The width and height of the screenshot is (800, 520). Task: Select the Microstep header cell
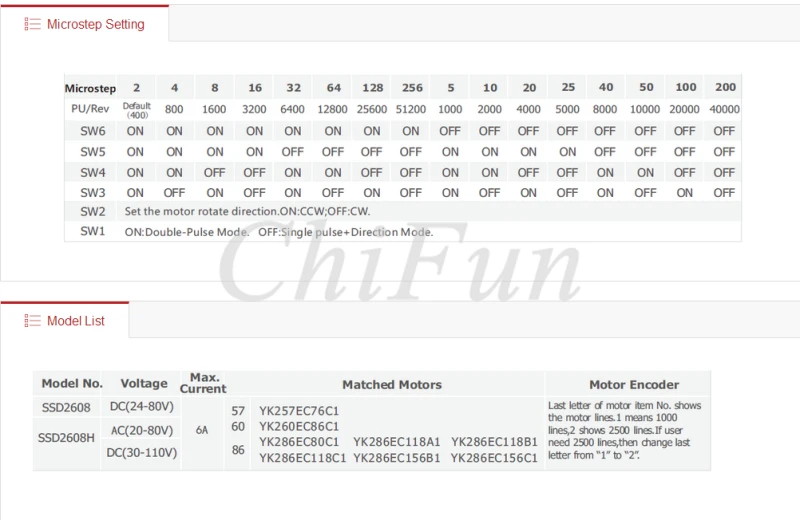[90, 88]
